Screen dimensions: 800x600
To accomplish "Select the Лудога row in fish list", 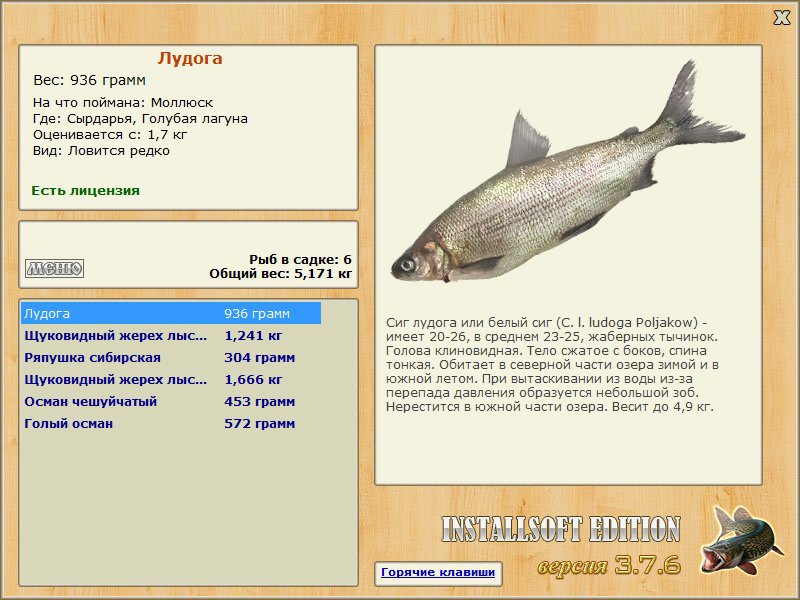I will tap(171, 313).
